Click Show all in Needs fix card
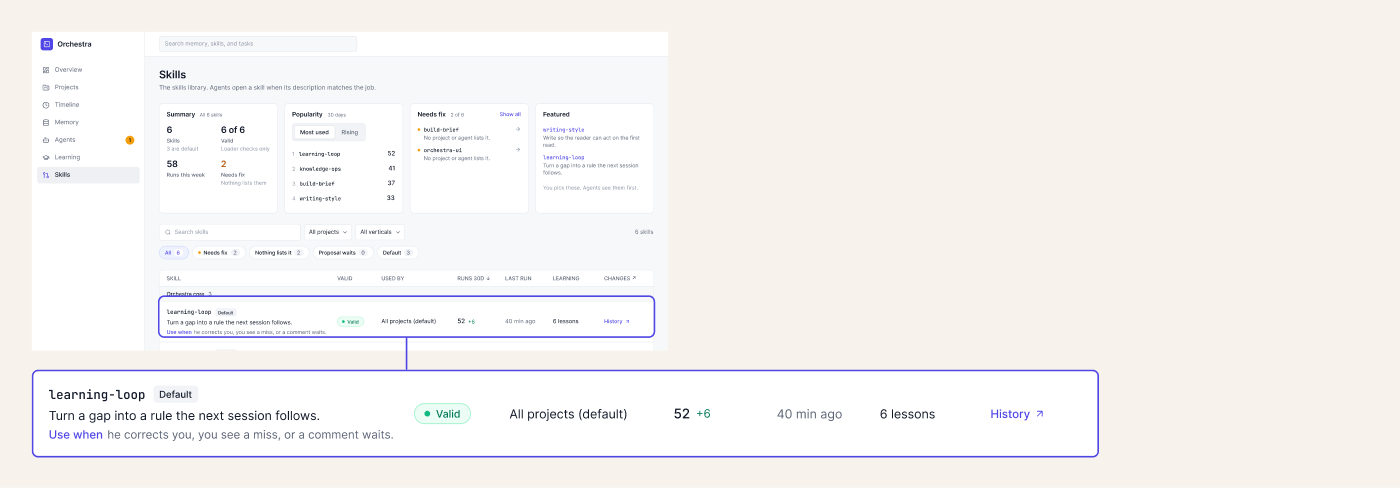This screenshot has height=488, width=1400. point(510,114)
